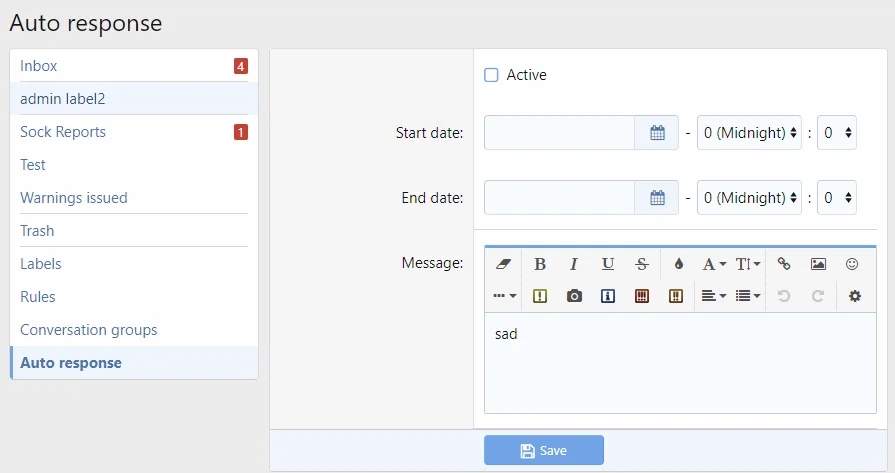Enable the Active checkbox

(x=491, y=75)
